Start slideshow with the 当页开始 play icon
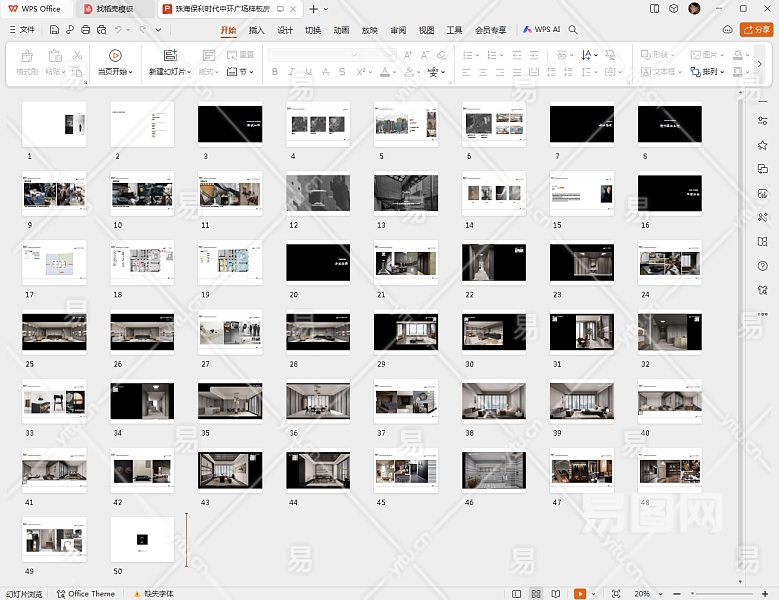Screen dimensions: 779x600 click(115, 56)
